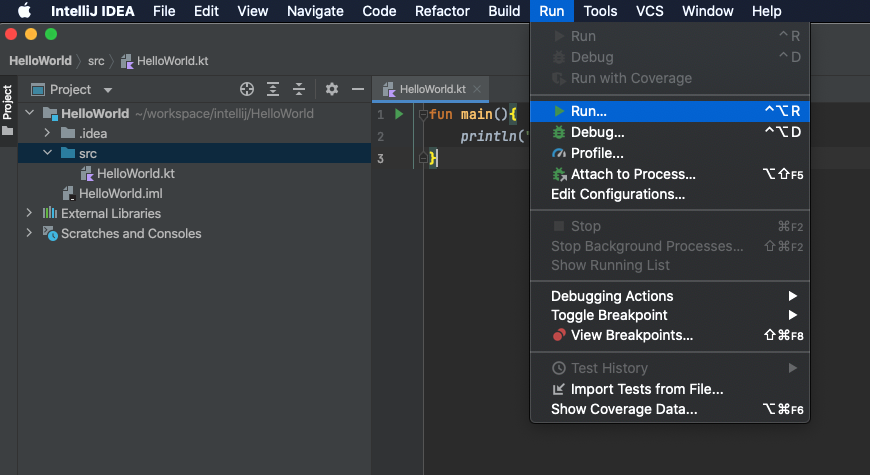Collapse the src folder
The height and width of the screenshot is (475, 870).
coord(47,152)
